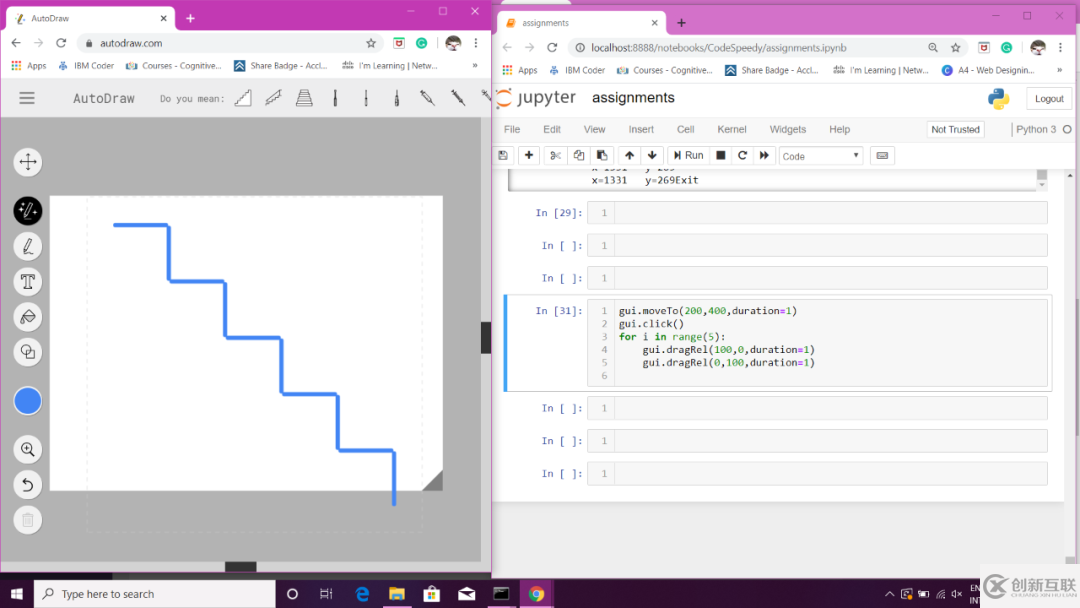Open the Kernel menu in Jupyter
Screen dimensions: 1080x608
coord(731,129)
